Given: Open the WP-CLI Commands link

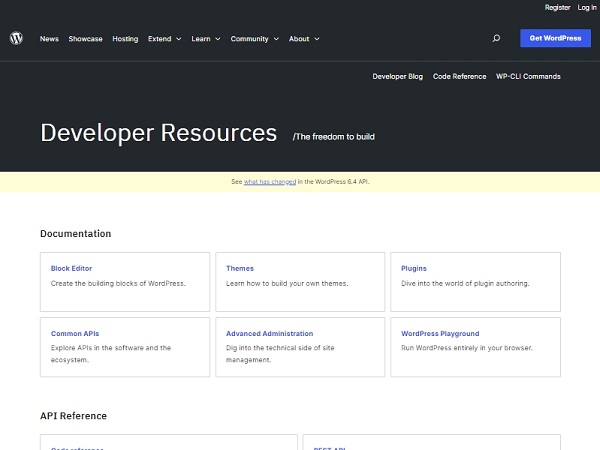Looking at the screenshot, I should pos(528,77).
